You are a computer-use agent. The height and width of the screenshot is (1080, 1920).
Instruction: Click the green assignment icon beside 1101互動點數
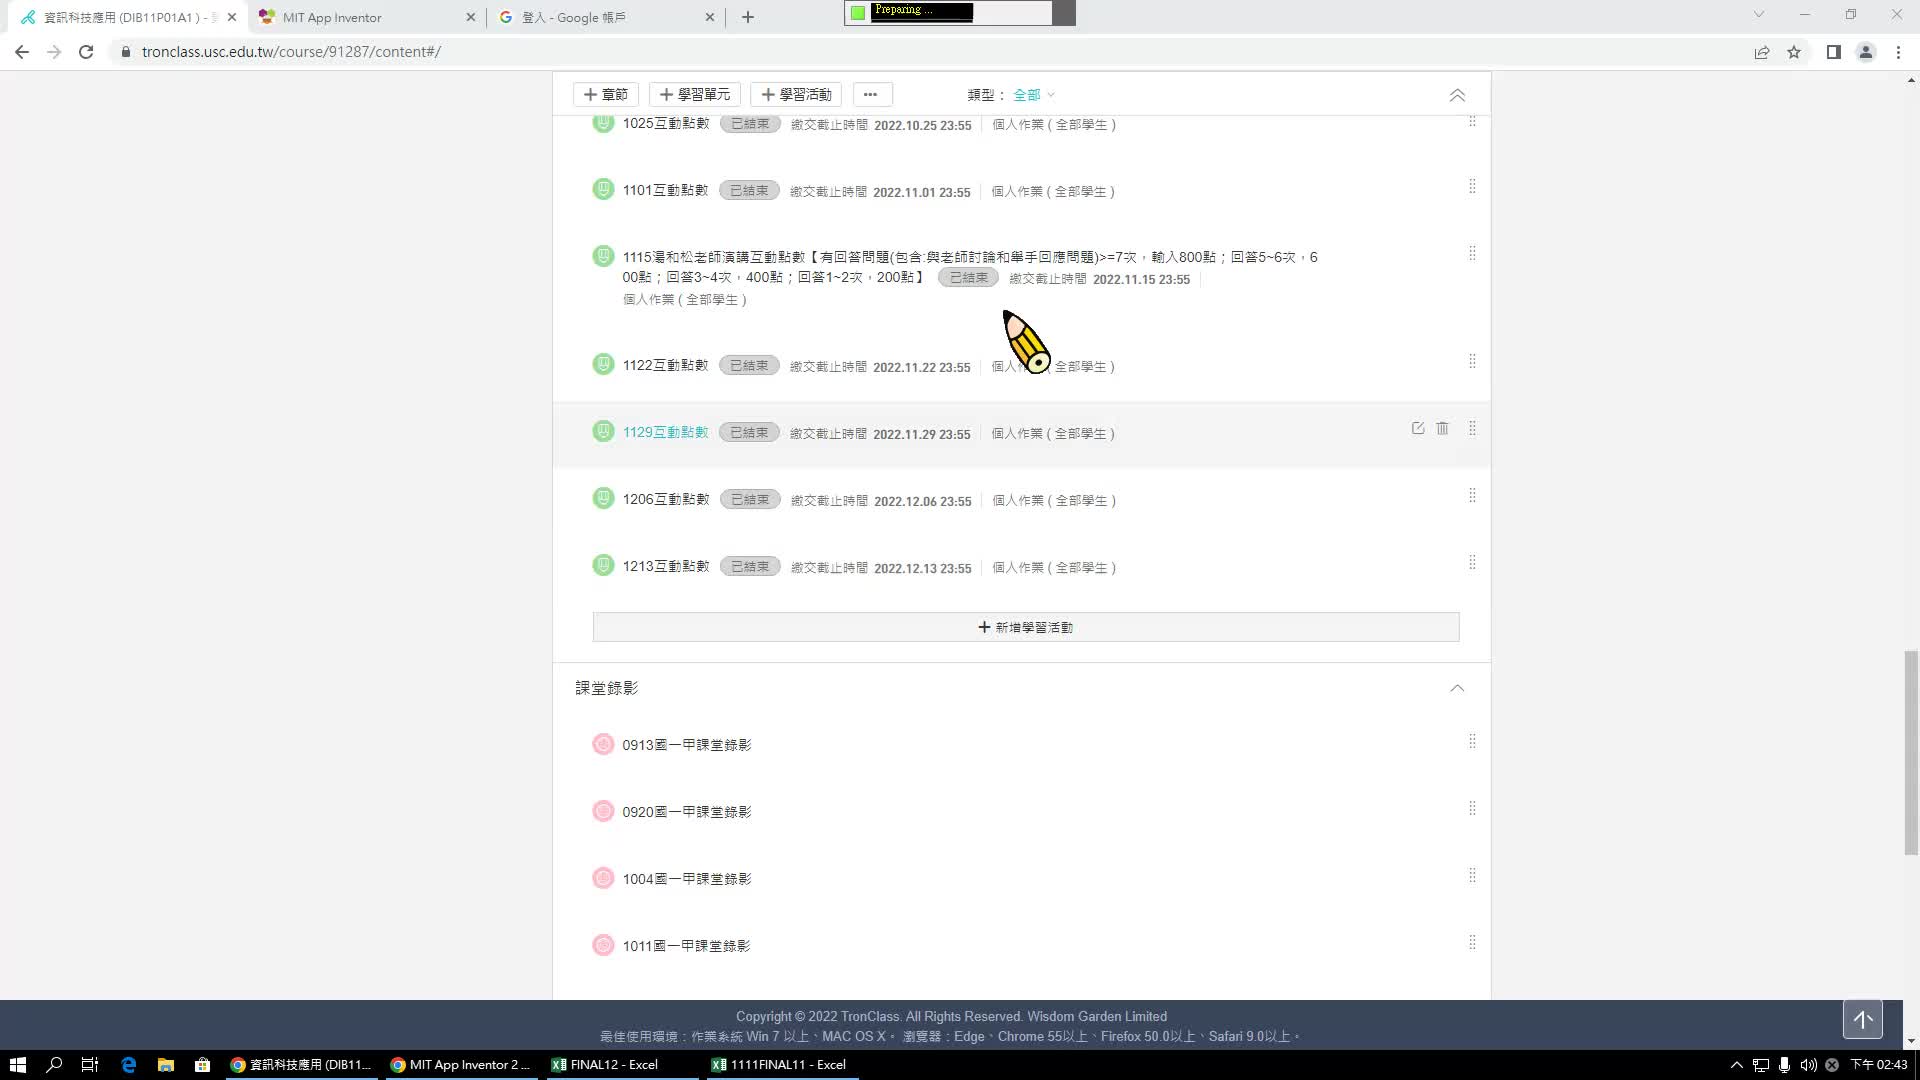[x=603, y=189]
